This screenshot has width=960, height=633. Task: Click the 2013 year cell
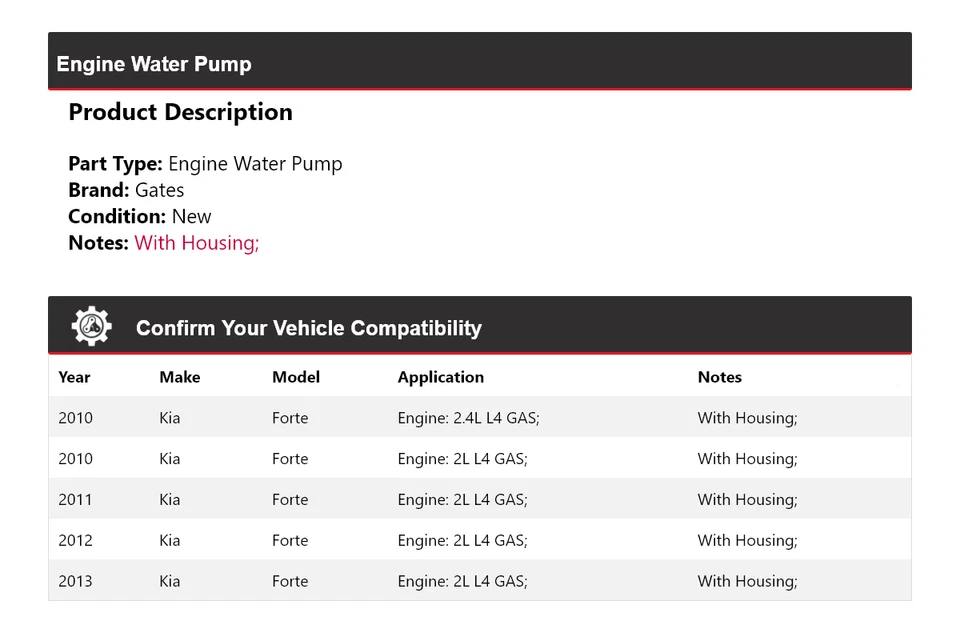click(x=75, y=582)
